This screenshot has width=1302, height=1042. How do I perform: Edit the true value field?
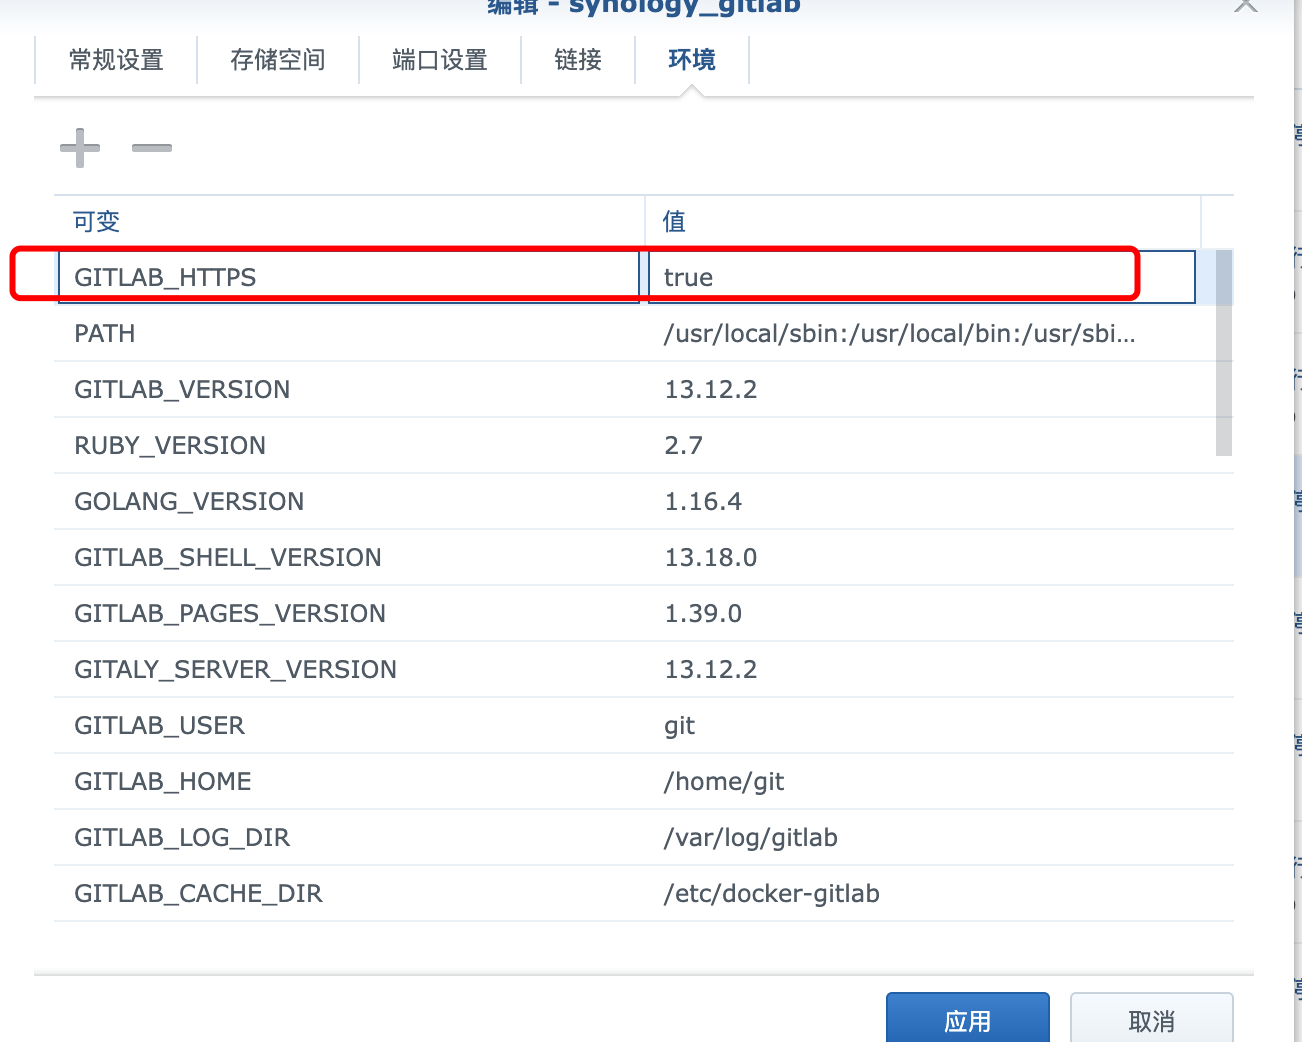pos(922,277)
